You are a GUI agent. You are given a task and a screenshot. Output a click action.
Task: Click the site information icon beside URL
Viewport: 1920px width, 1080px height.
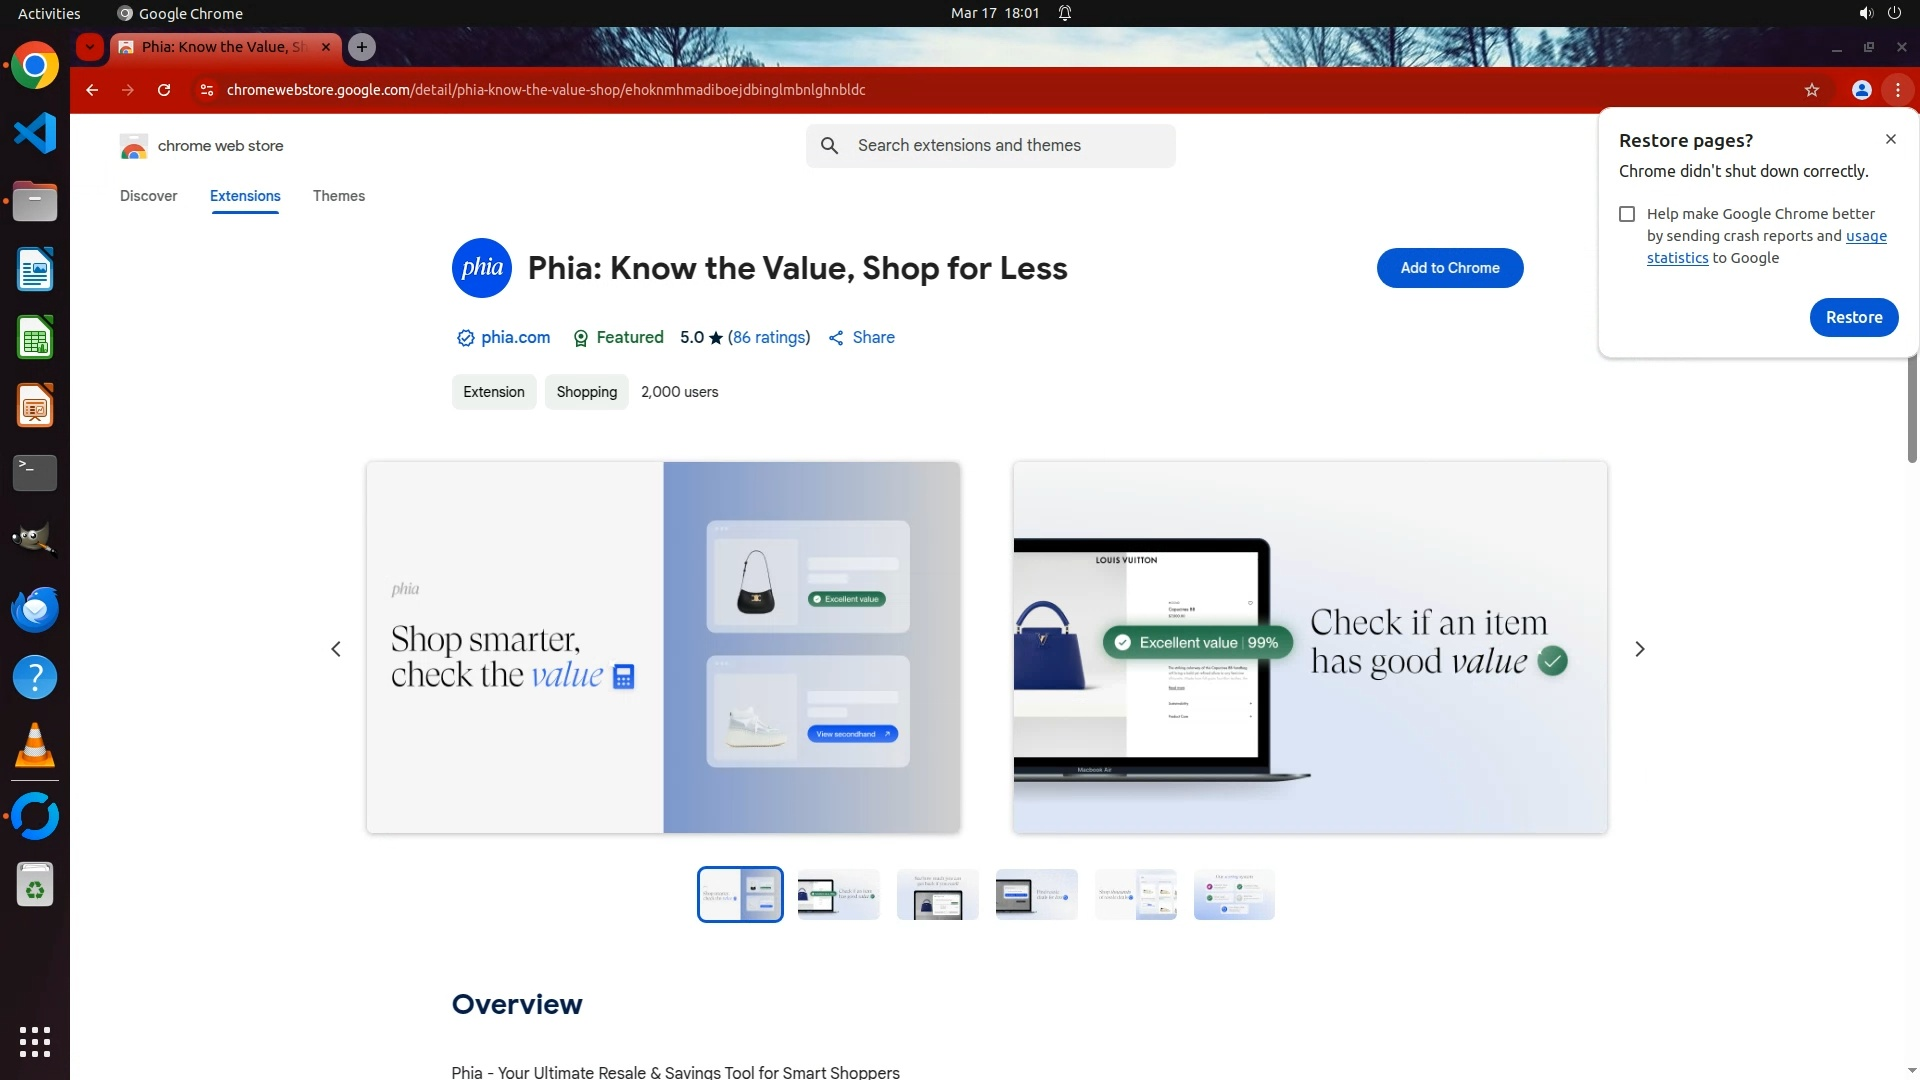tap(206, 90)
